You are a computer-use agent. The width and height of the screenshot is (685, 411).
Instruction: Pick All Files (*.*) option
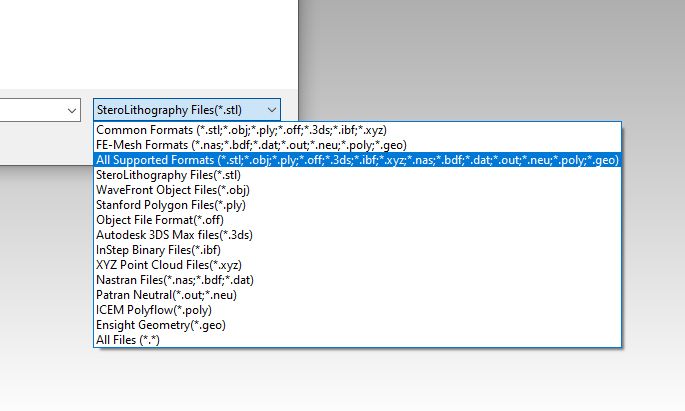(357, 340)
